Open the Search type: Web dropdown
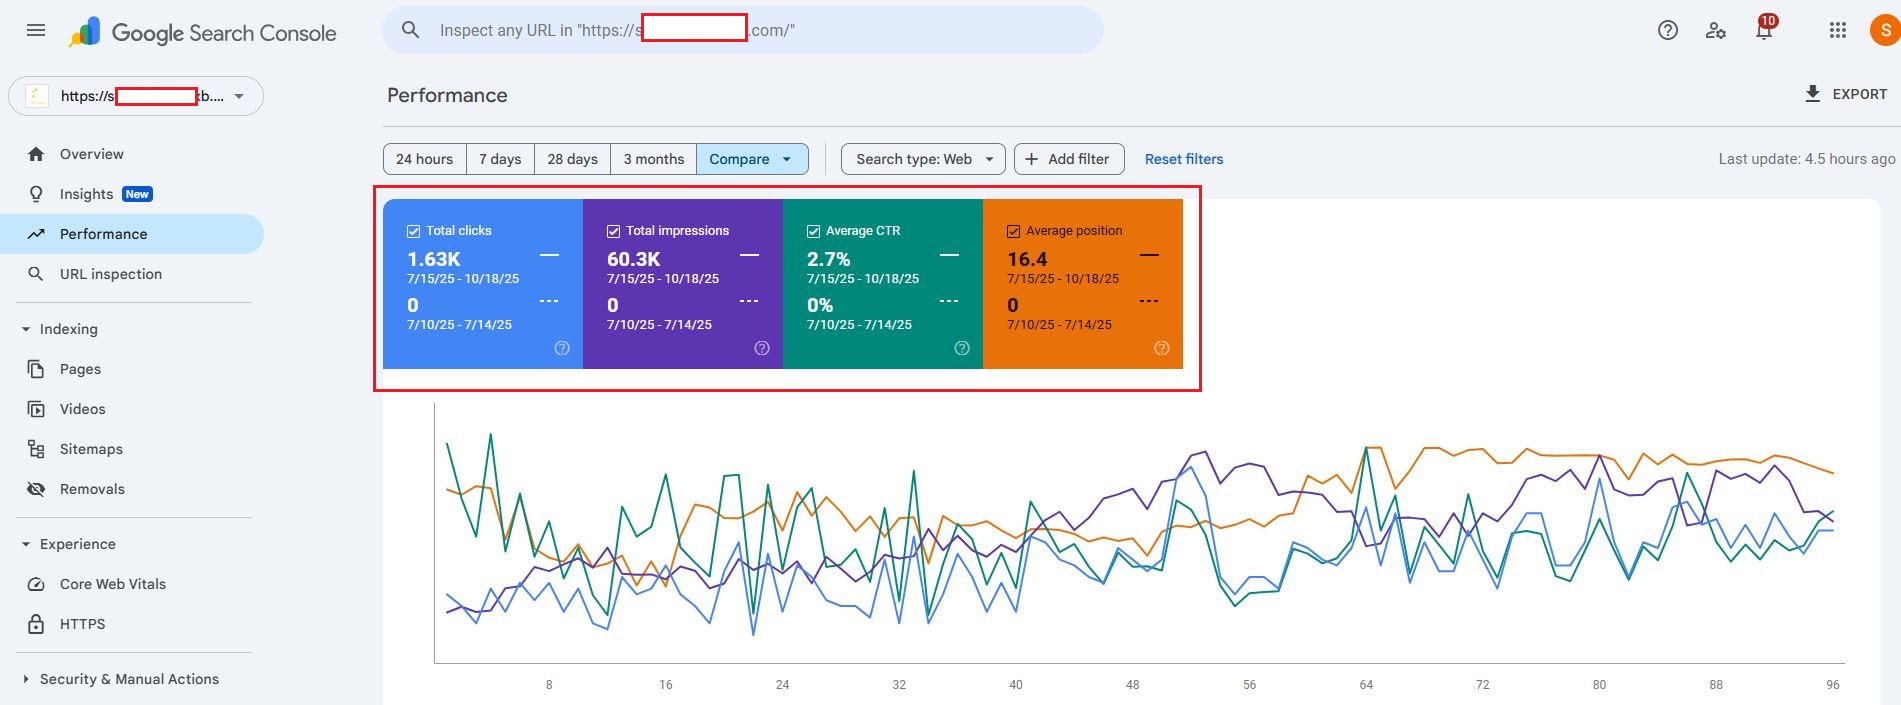1901x705 pixels. click(922, 159)
